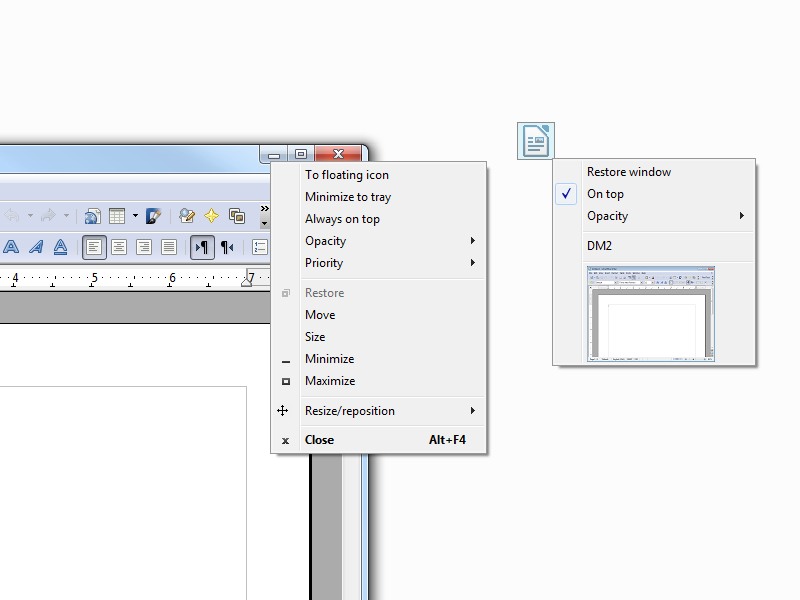
Task: Click the Insert Table icon
Action: (x=117, y=216)
